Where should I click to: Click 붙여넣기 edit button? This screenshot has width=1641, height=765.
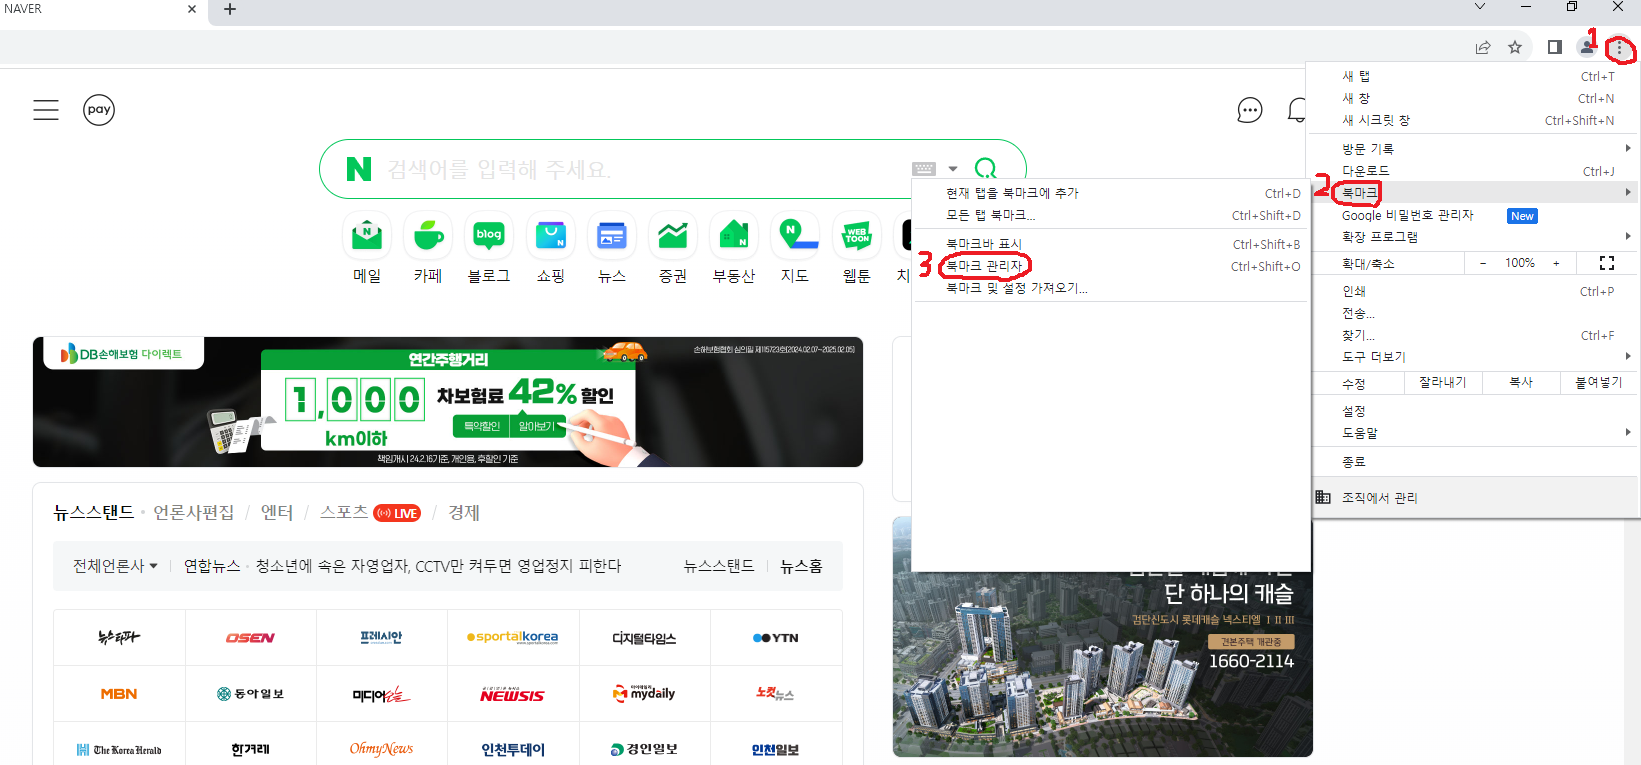[x=1599, y=383]
